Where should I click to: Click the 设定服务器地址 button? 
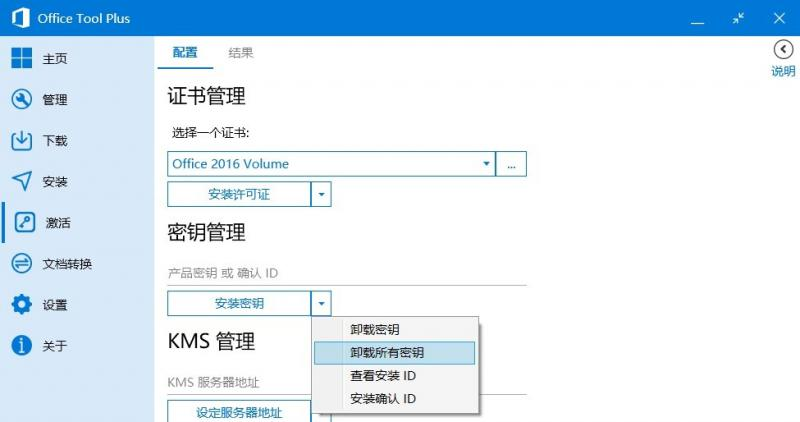(239, 412)
